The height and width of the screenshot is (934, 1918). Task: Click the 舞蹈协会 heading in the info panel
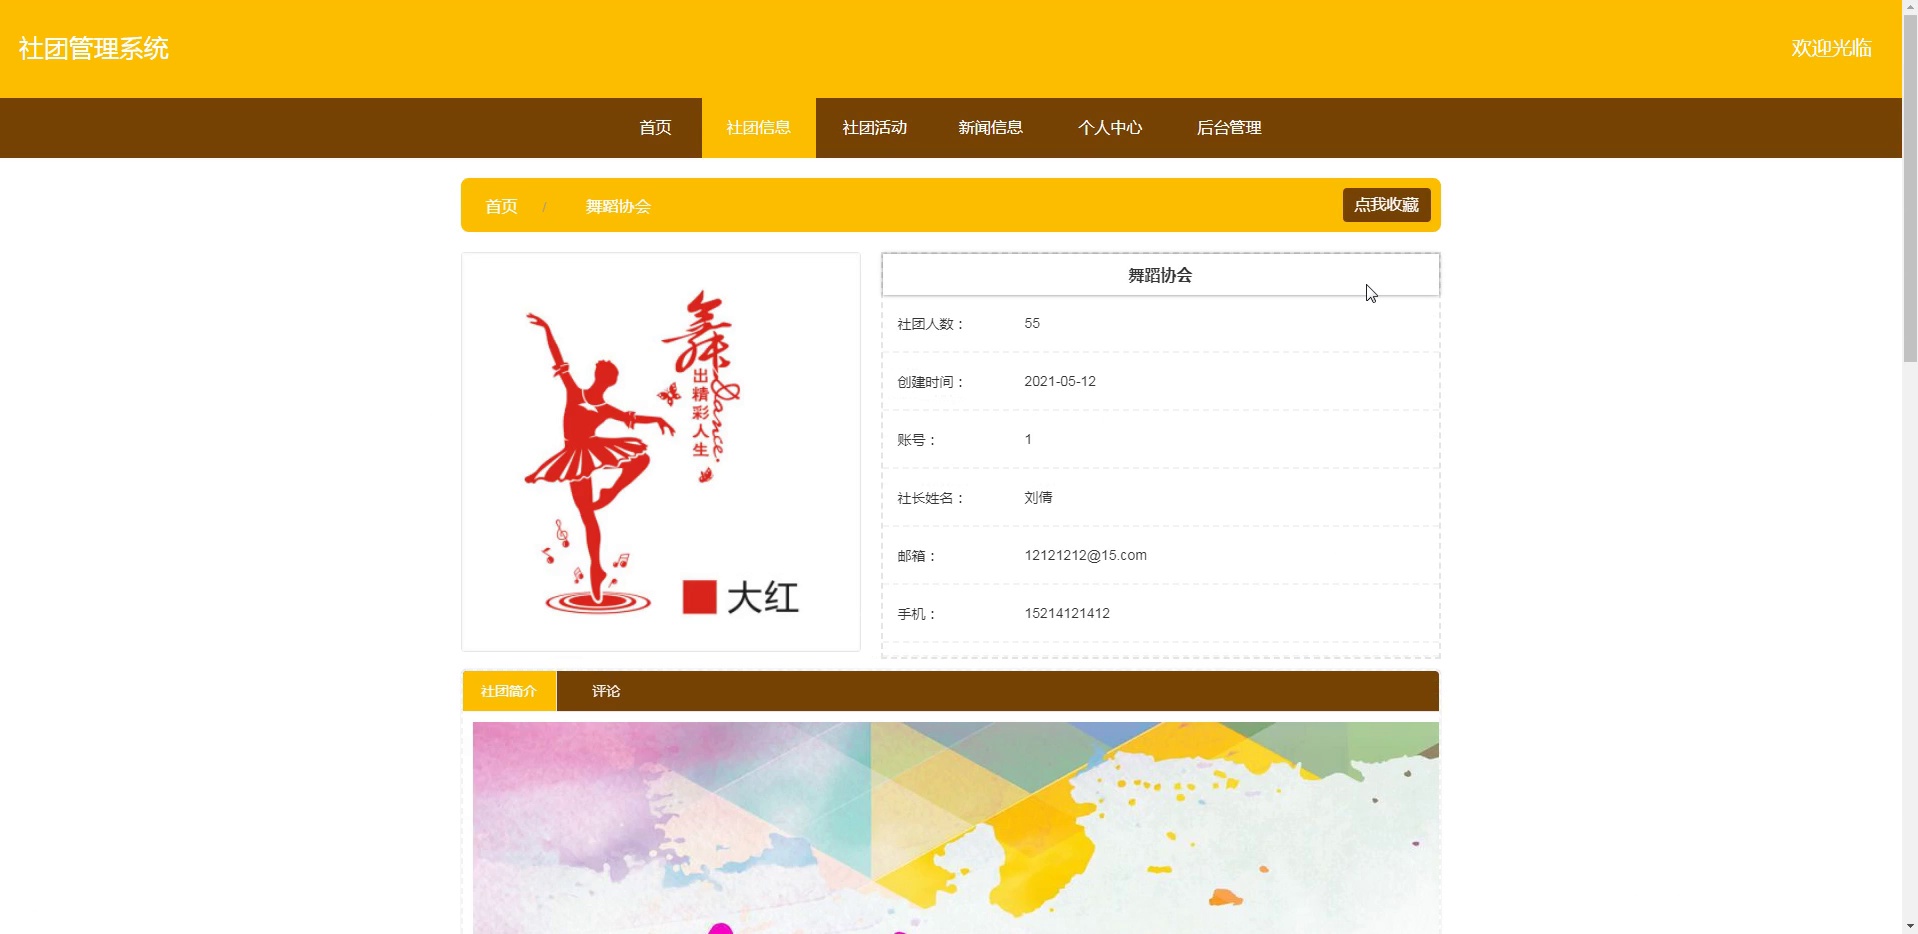[x=1160, y=275]
